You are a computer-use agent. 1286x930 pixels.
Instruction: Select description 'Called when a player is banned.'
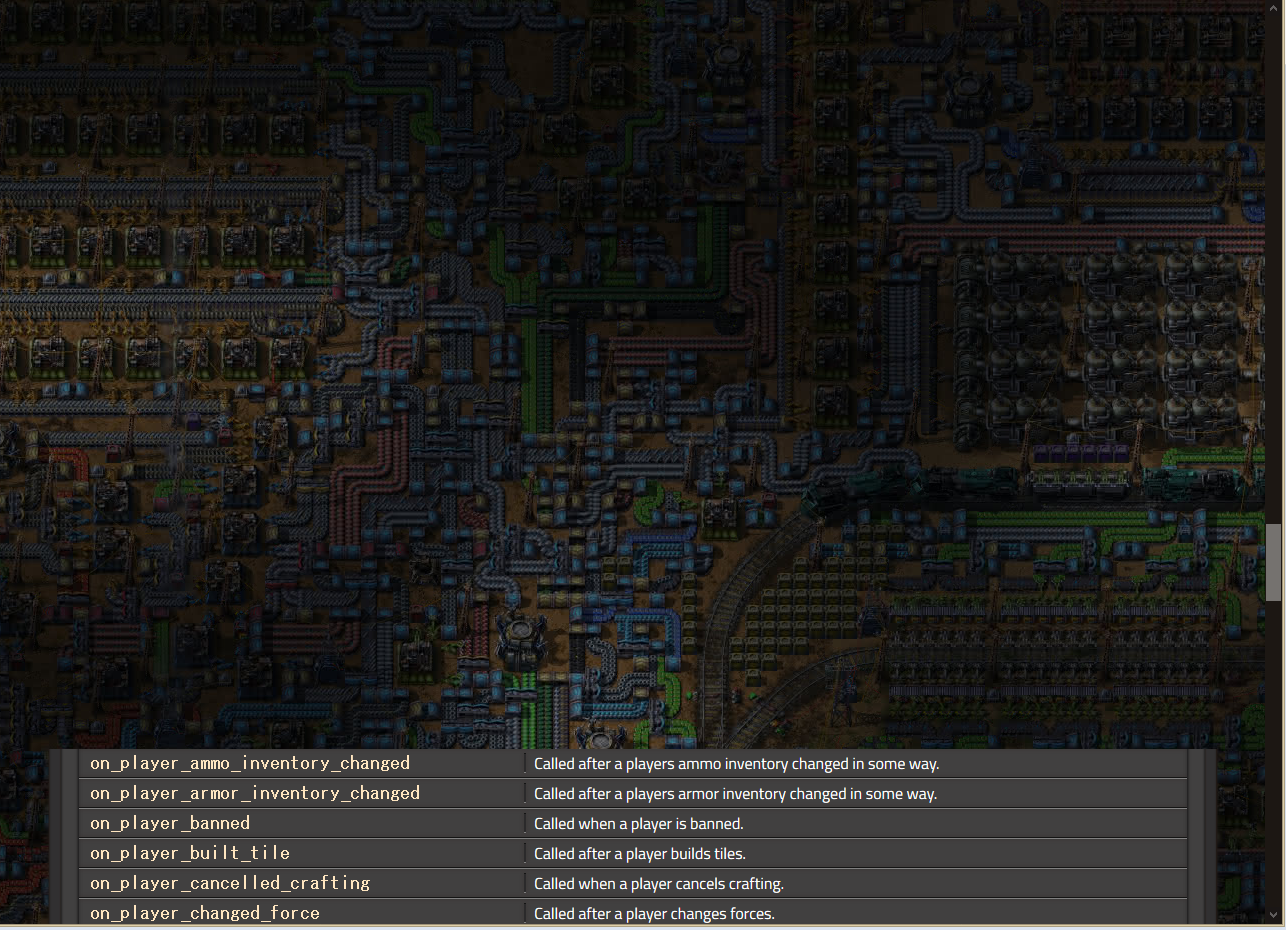[639, 824]
